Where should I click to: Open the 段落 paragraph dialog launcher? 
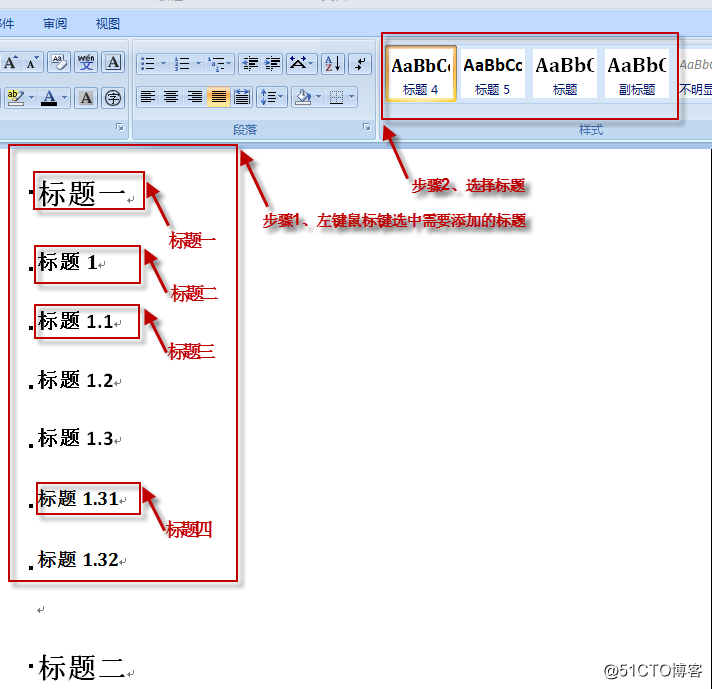367,127
